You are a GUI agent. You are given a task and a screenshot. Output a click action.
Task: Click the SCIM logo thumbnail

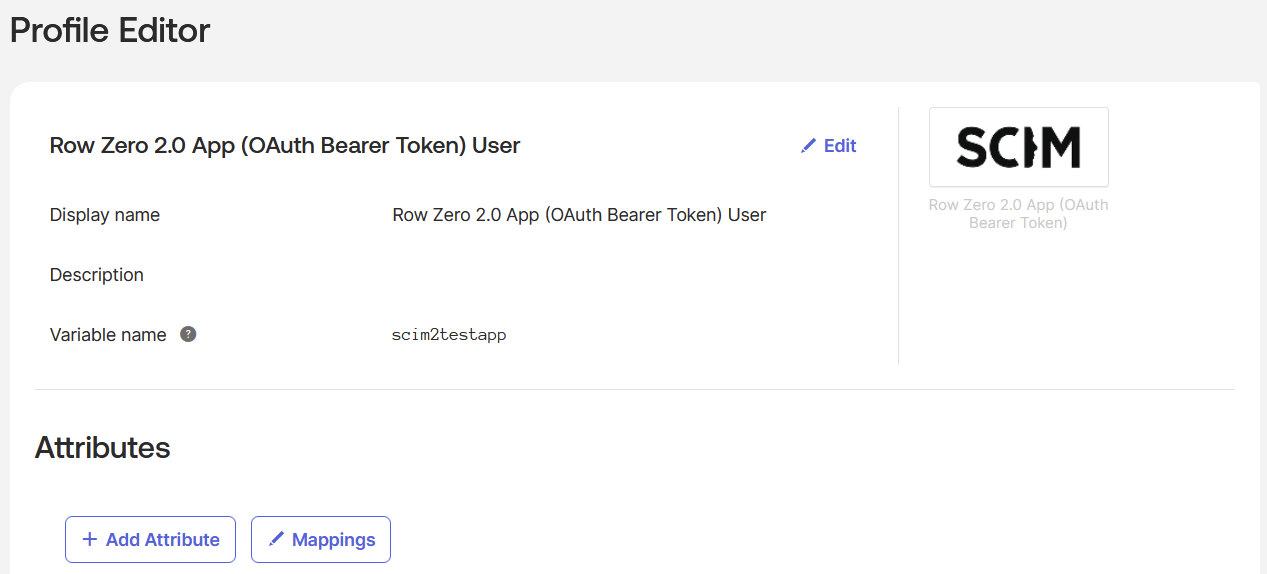pos(1018,147)
